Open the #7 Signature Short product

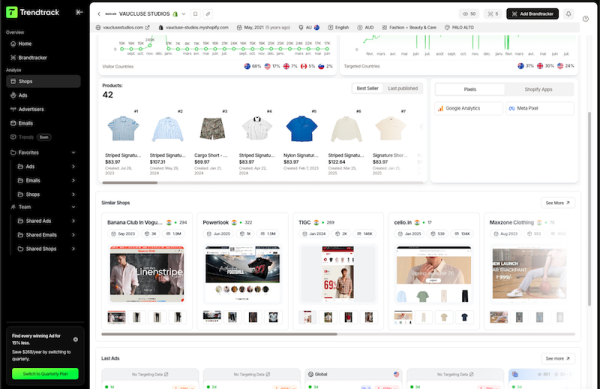[390, 129]
